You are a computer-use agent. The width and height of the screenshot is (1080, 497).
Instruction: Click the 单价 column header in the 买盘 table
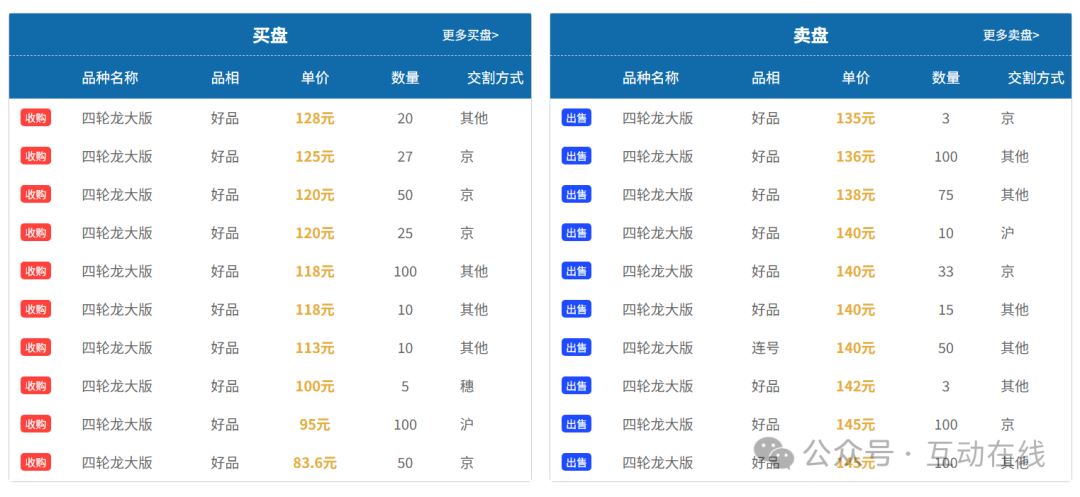[315, 78]
